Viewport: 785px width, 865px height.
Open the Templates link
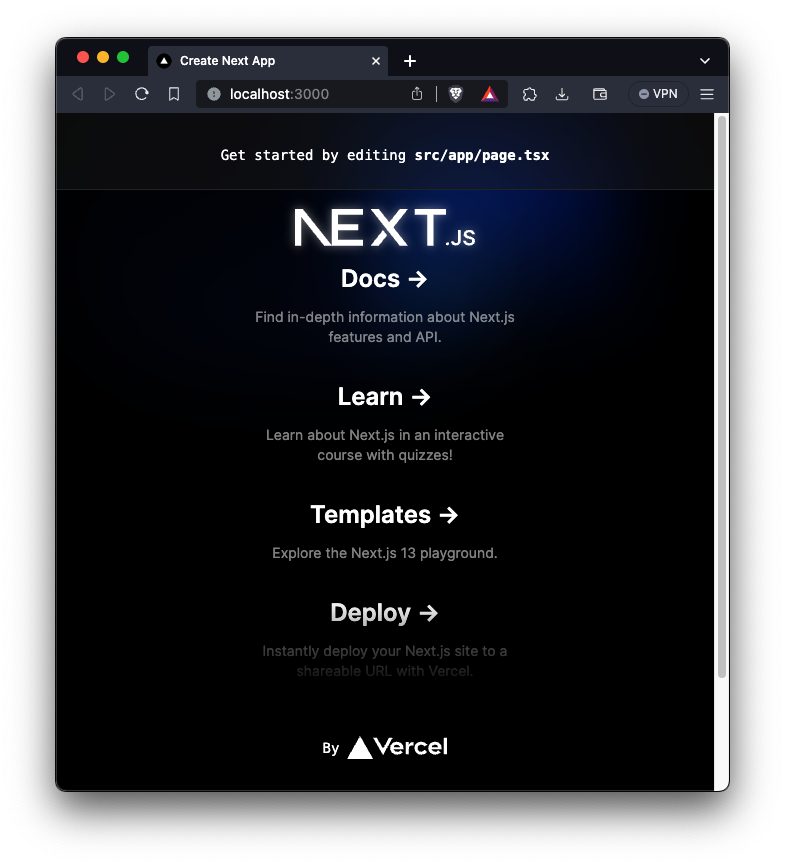click(x=385, y=515)
